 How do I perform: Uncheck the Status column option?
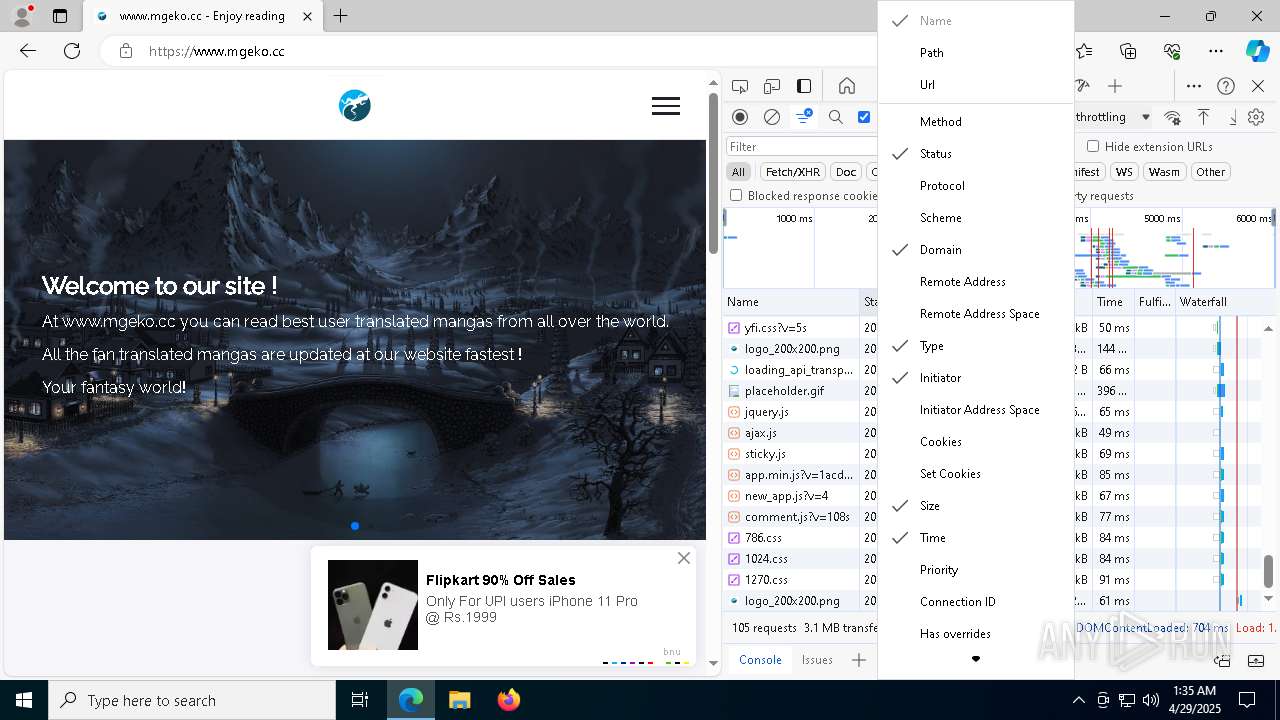click(976, 154)
